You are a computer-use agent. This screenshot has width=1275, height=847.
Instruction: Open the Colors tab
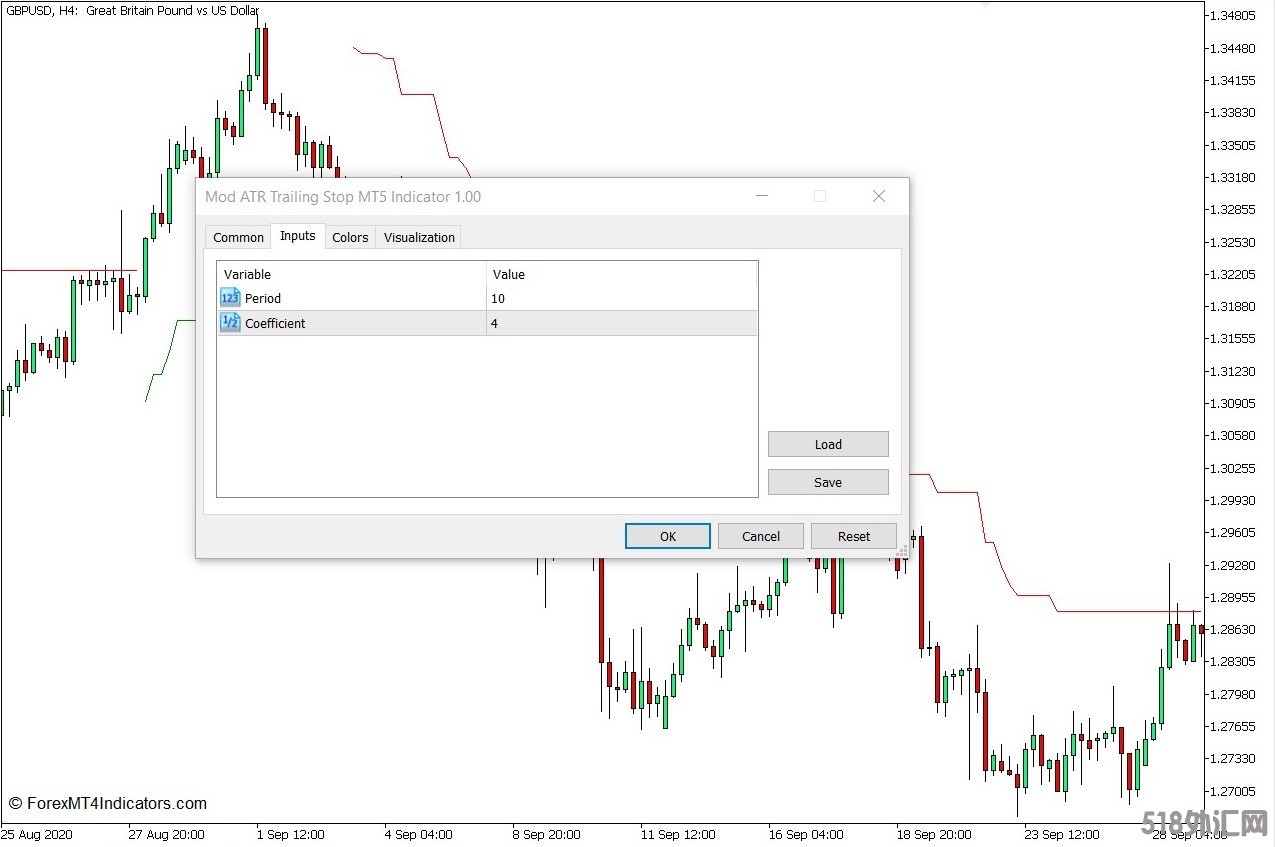coord(350,237)
